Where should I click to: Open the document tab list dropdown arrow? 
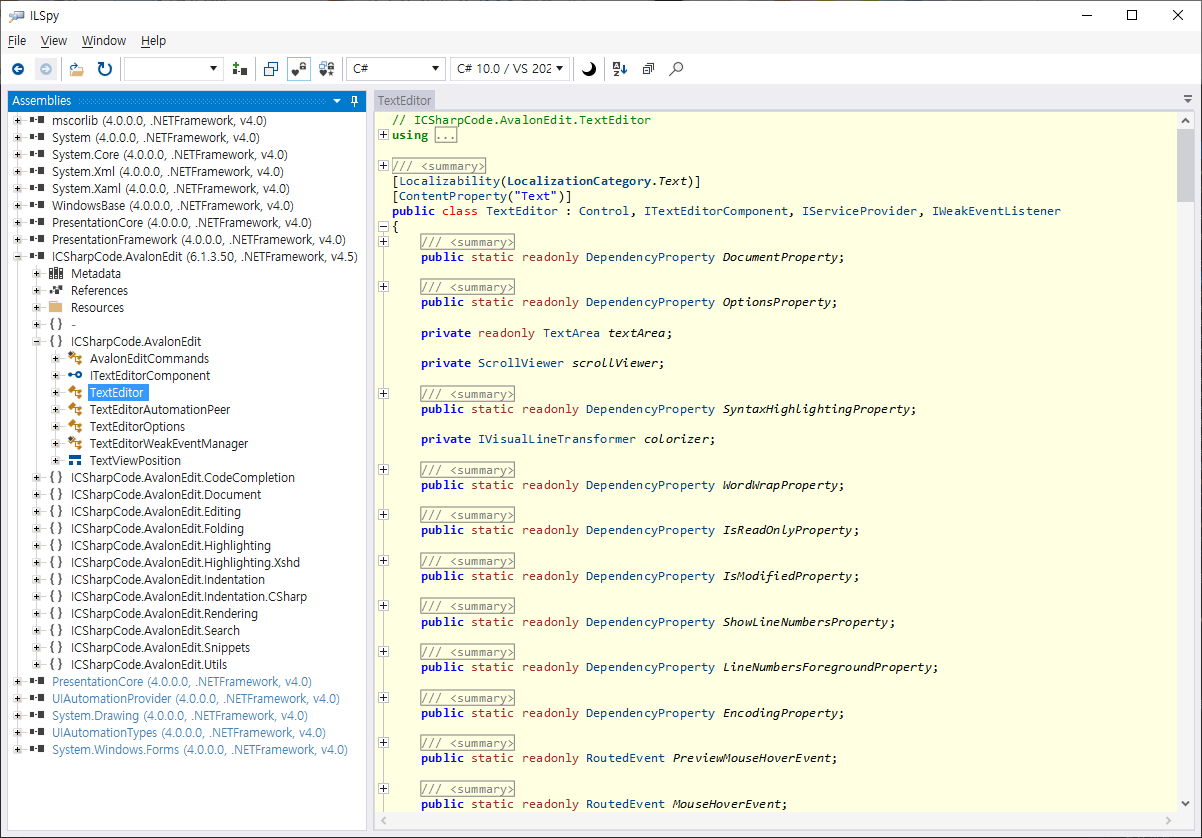click(1188, 100)
